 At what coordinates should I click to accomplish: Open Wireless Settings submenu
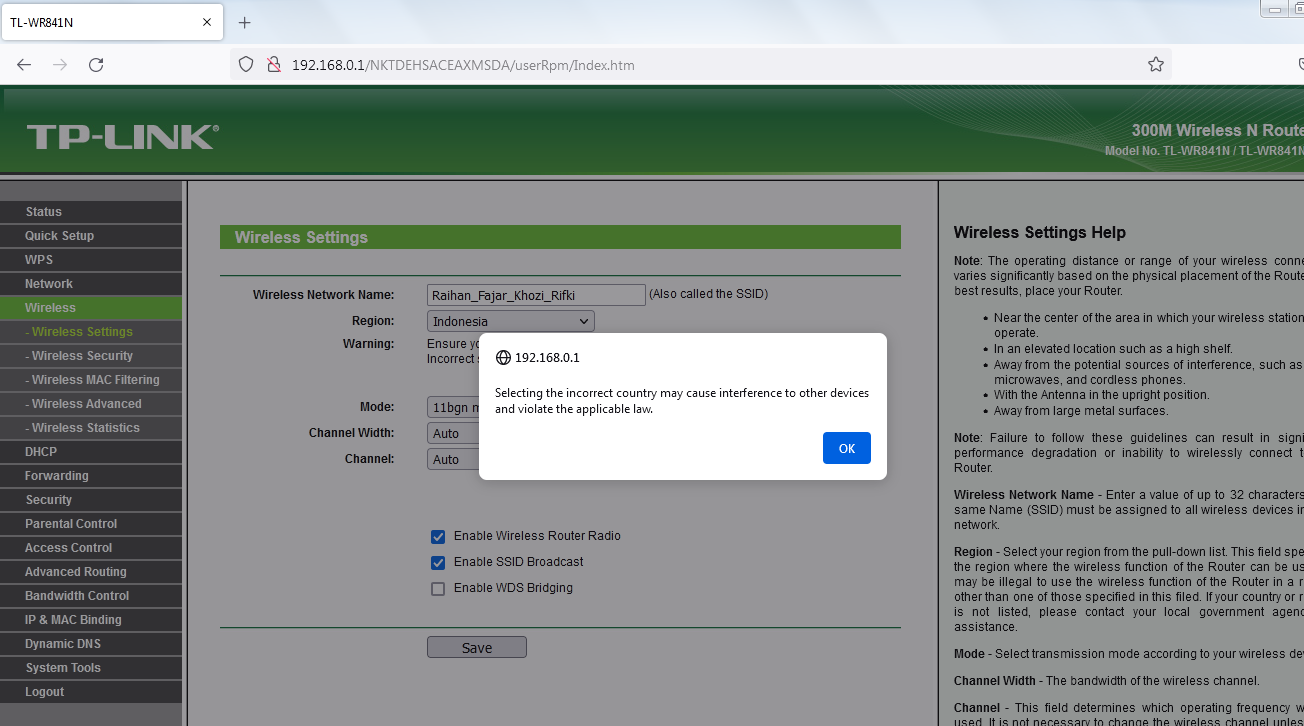pos(91,332)
